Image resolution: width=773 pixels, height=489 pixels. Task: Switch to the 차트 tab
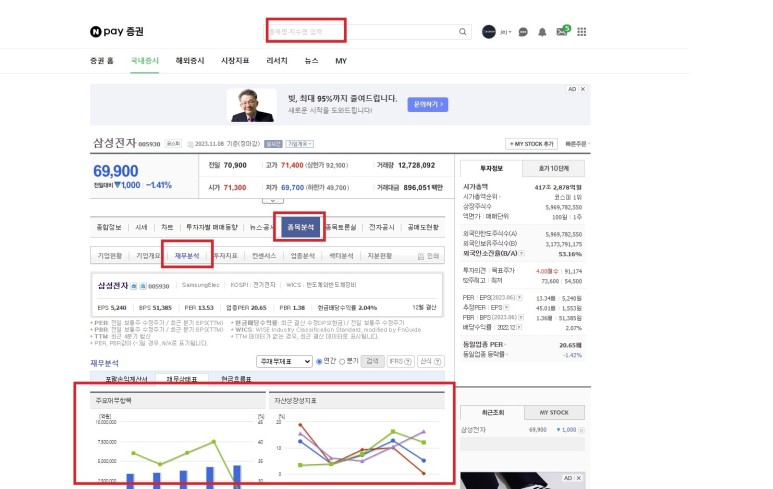(x=167, y=227)
